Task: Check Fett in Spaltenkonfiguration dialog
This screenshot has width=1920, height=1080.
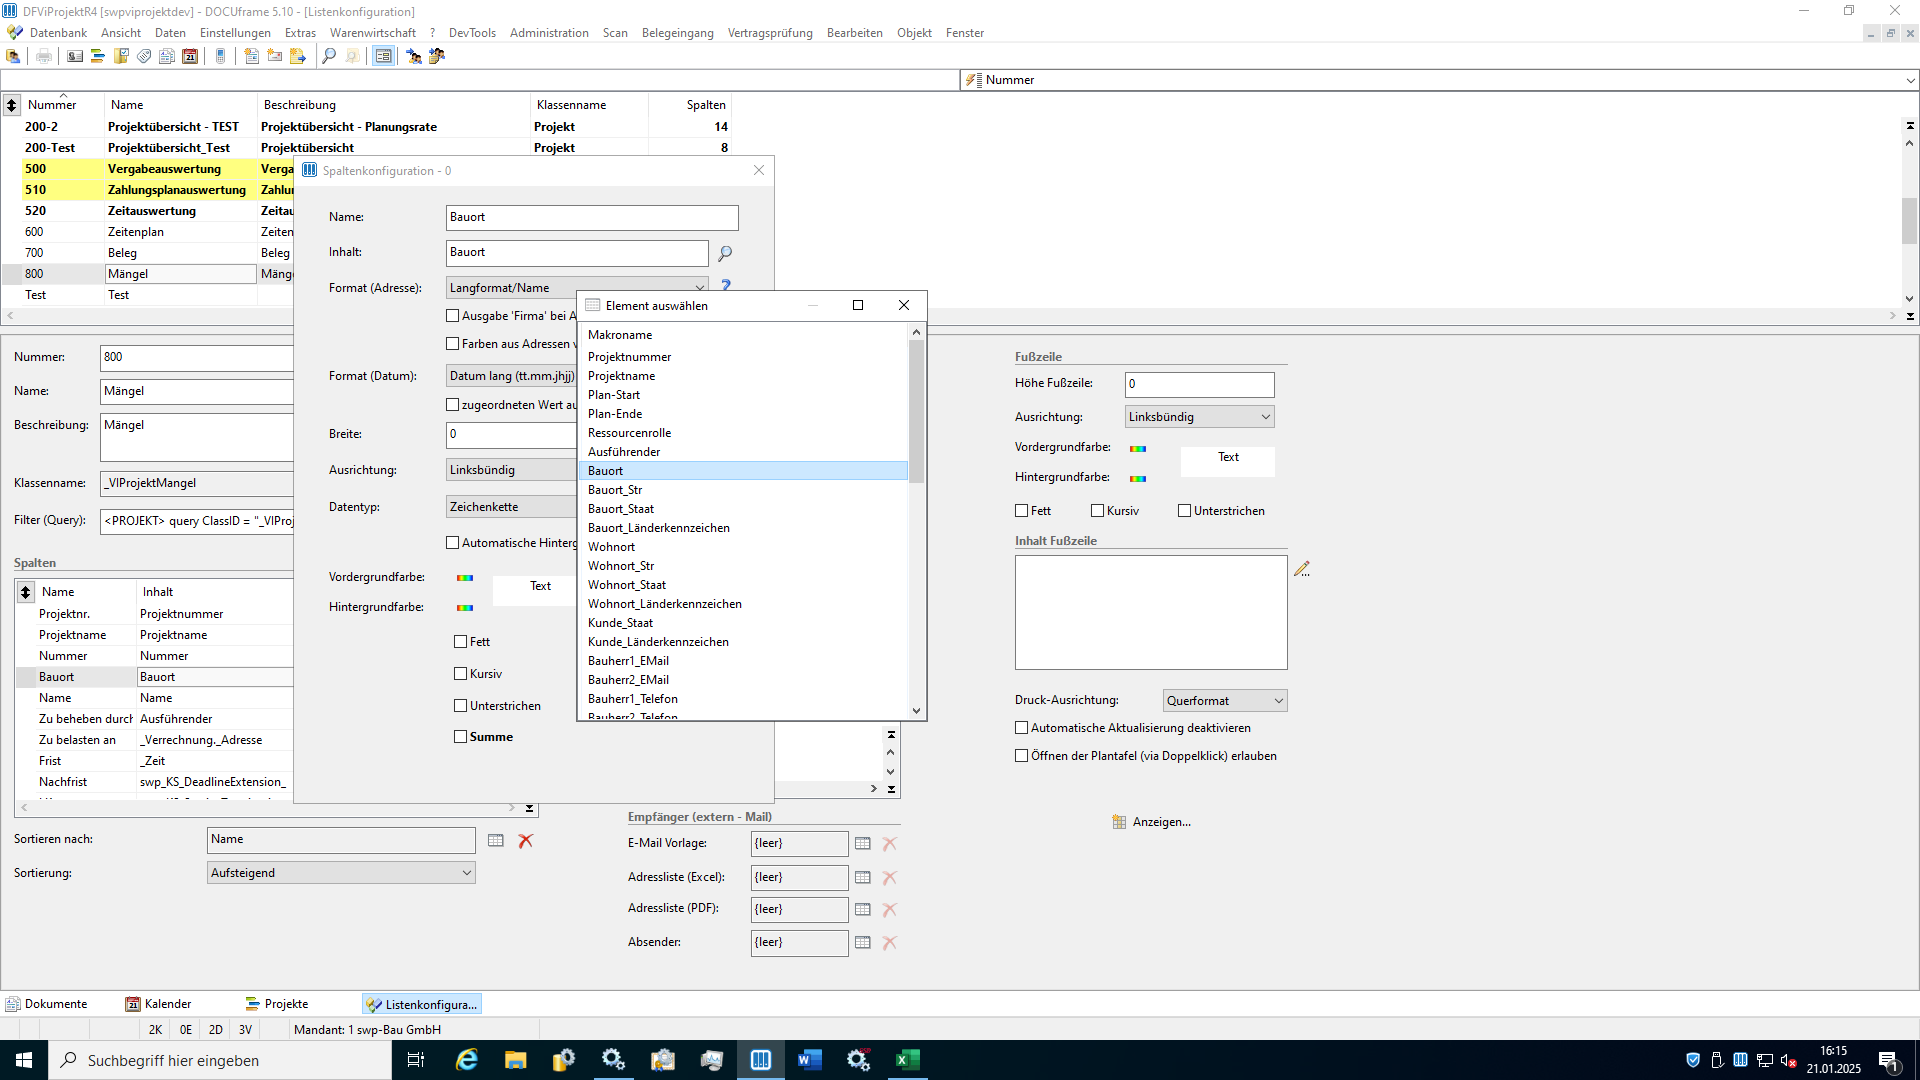Action: click(x=461, y=642)
